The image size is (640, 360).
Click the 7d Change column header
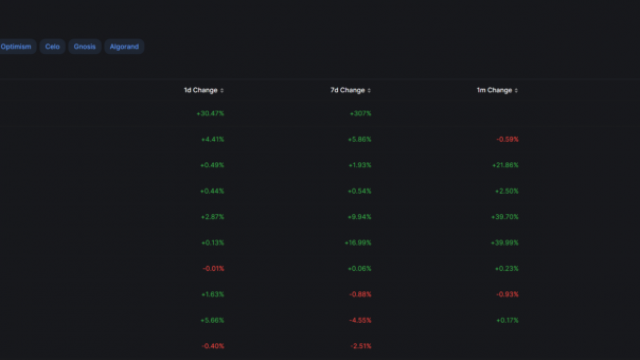pos(347,90)
